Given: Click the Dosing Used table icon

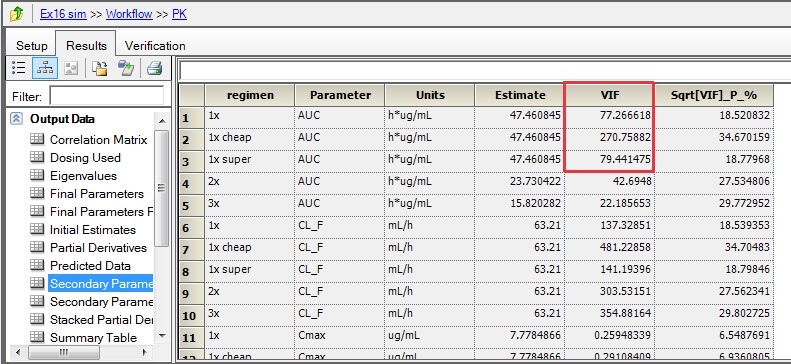Looking at the screenshot, I should tap(37, 157).
